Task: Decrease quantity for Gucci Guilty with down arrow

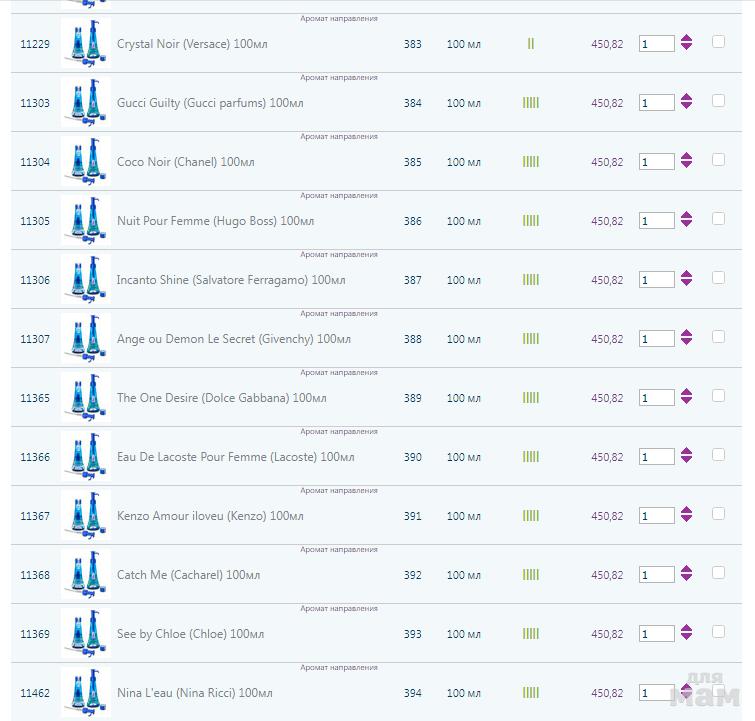Action: 686,107
